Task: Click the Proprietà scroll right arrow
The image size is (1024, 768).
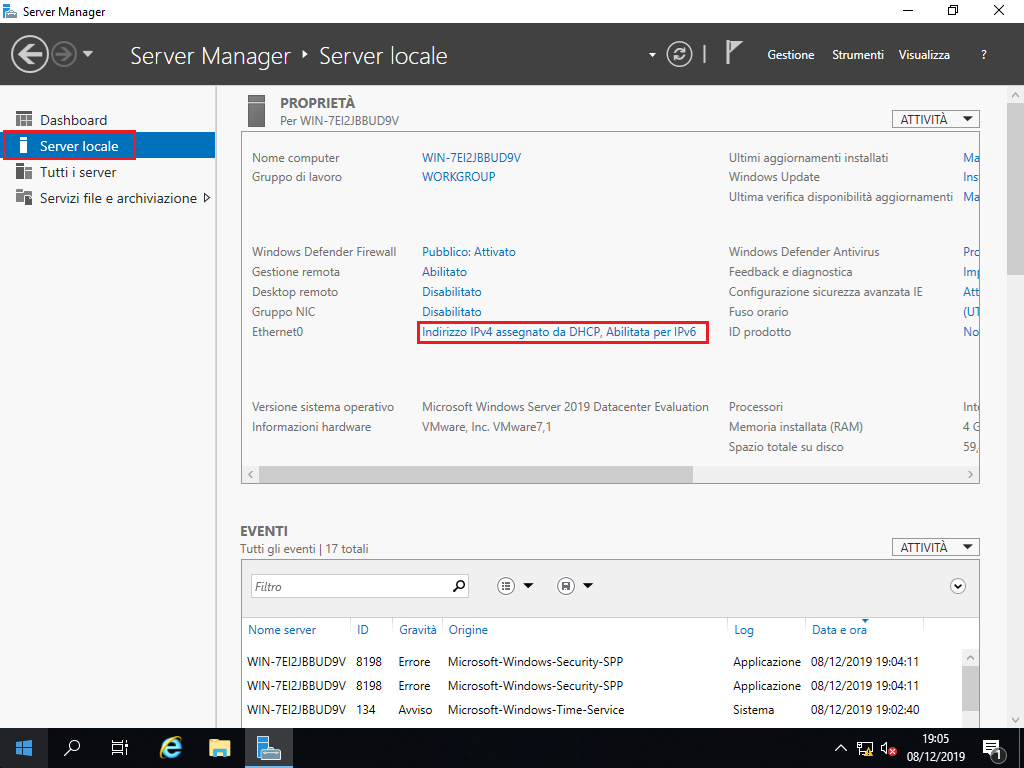Action: pos(970,474)
